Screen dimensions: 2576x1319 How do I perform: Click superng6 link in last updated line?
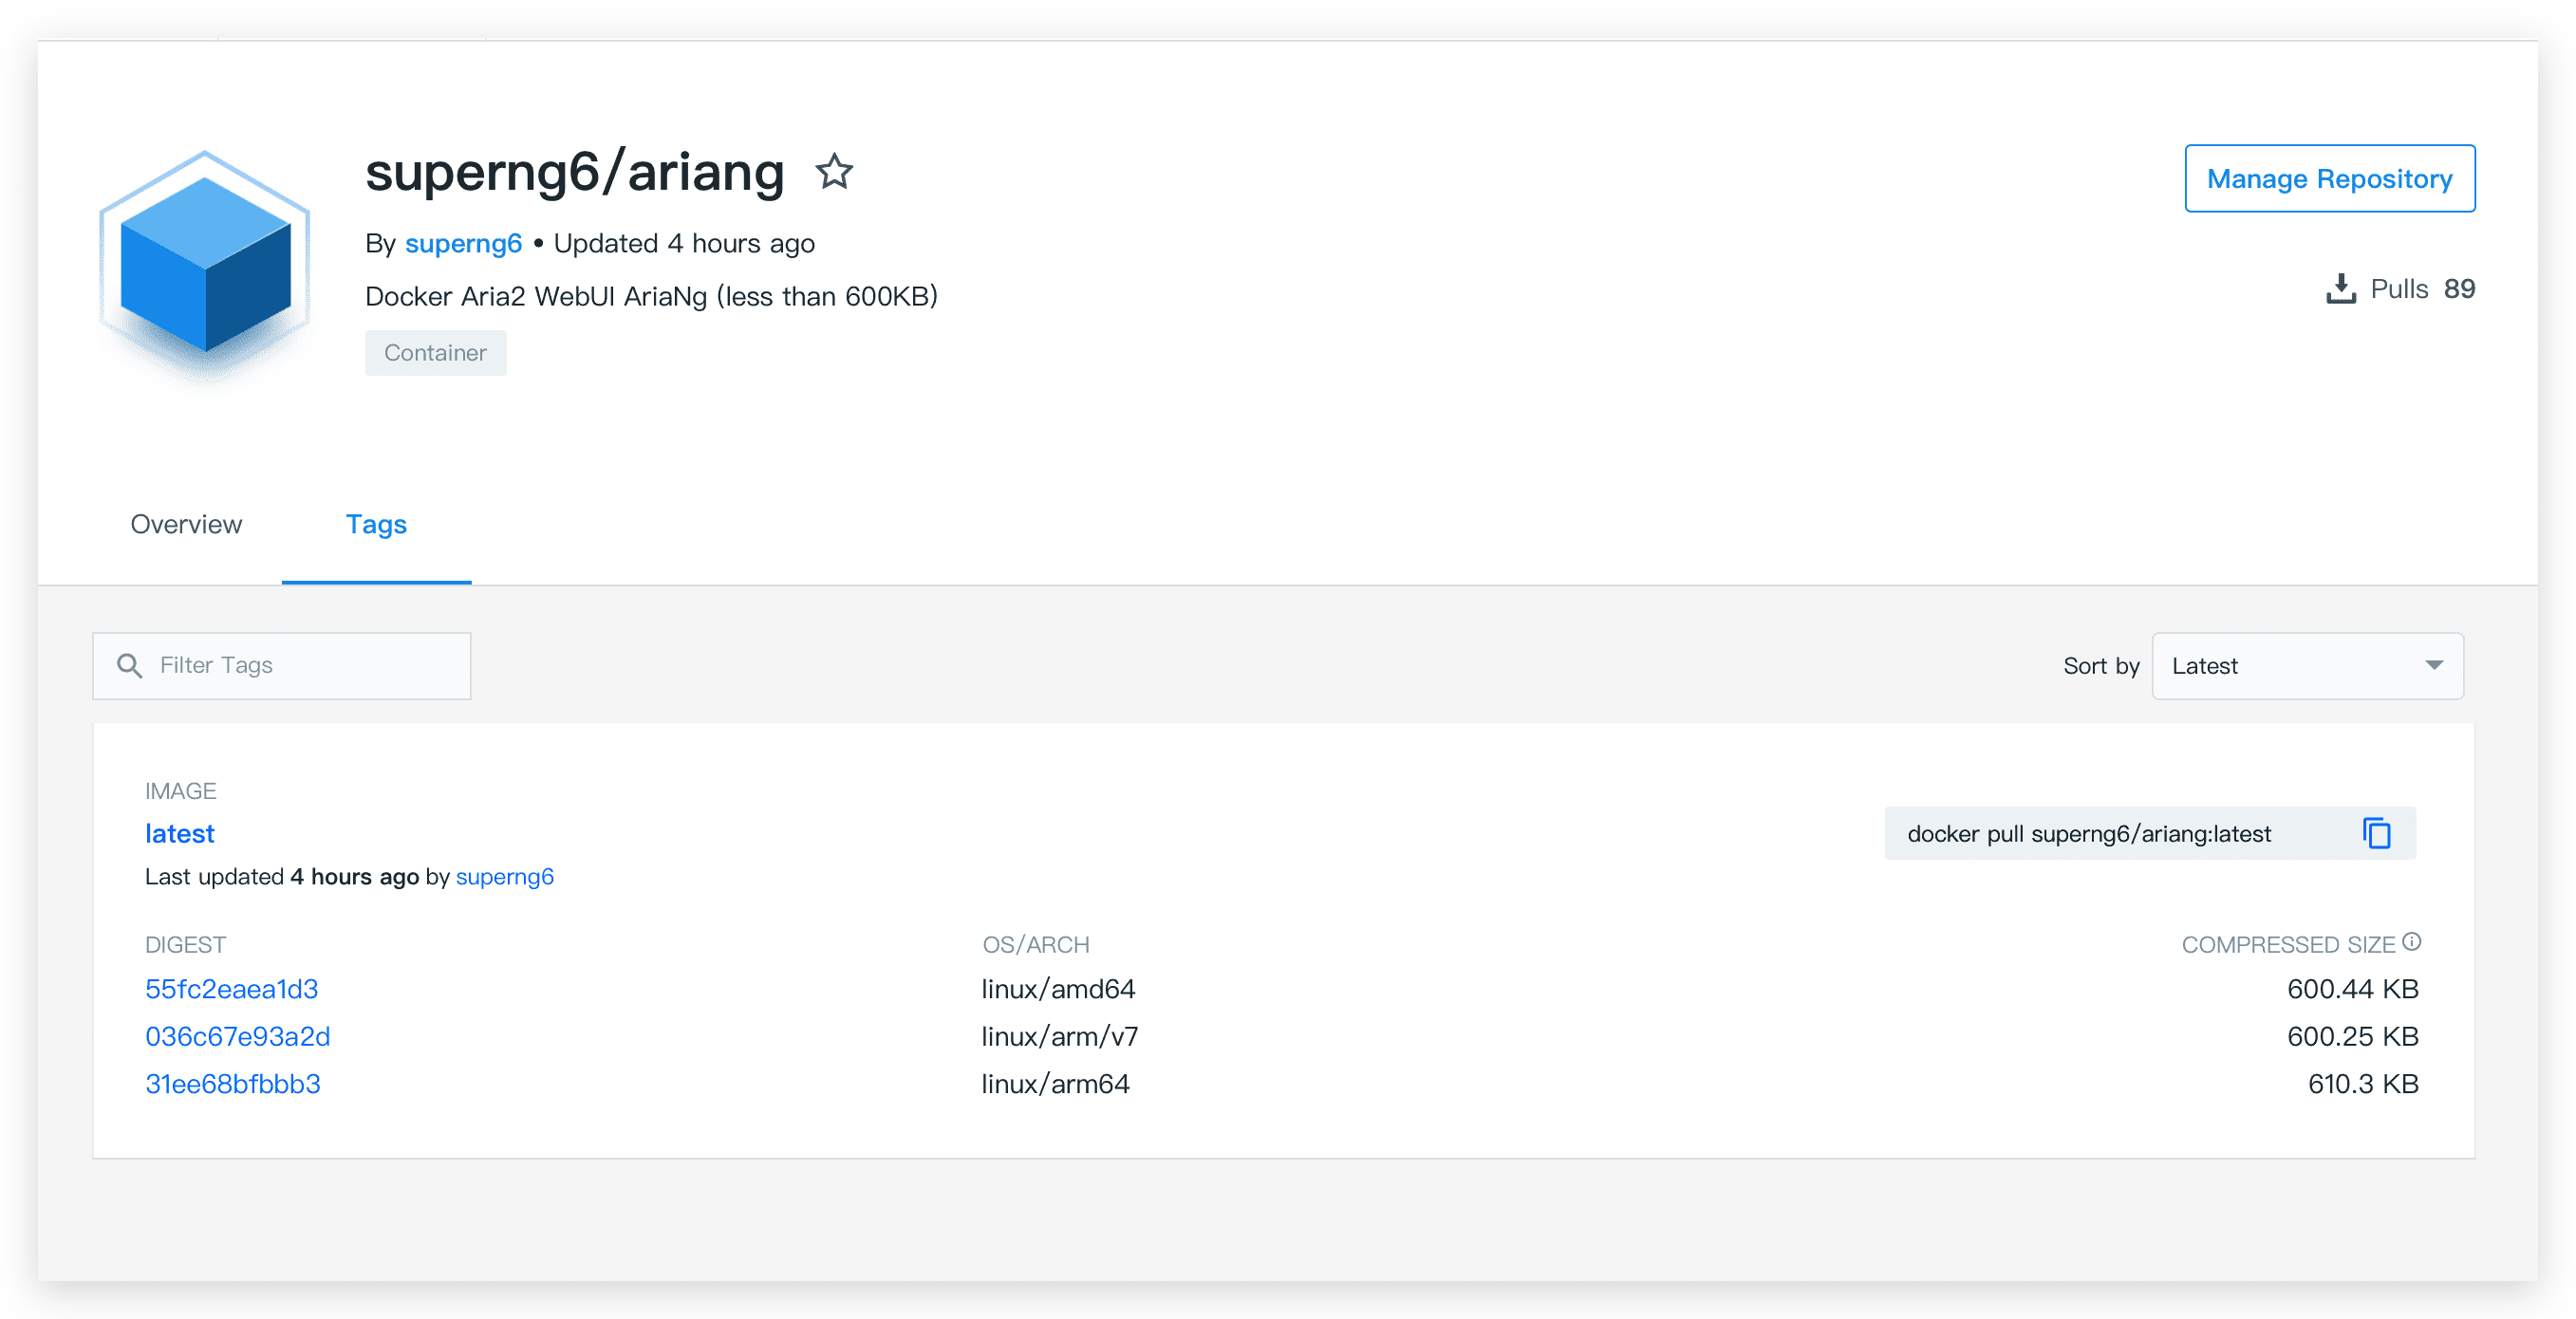[504, 877]
